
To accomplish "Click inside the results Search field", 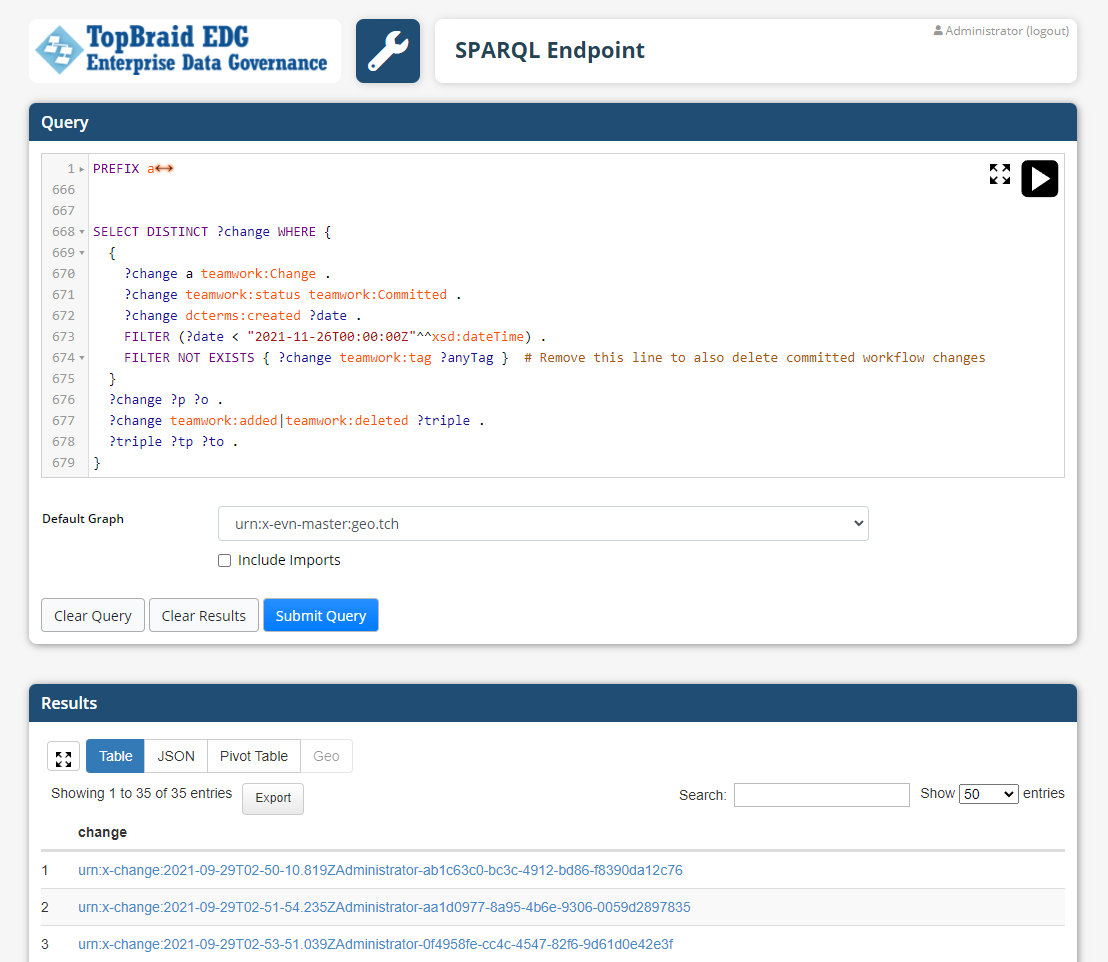I will pyautogui.click(x=821, y=794).
